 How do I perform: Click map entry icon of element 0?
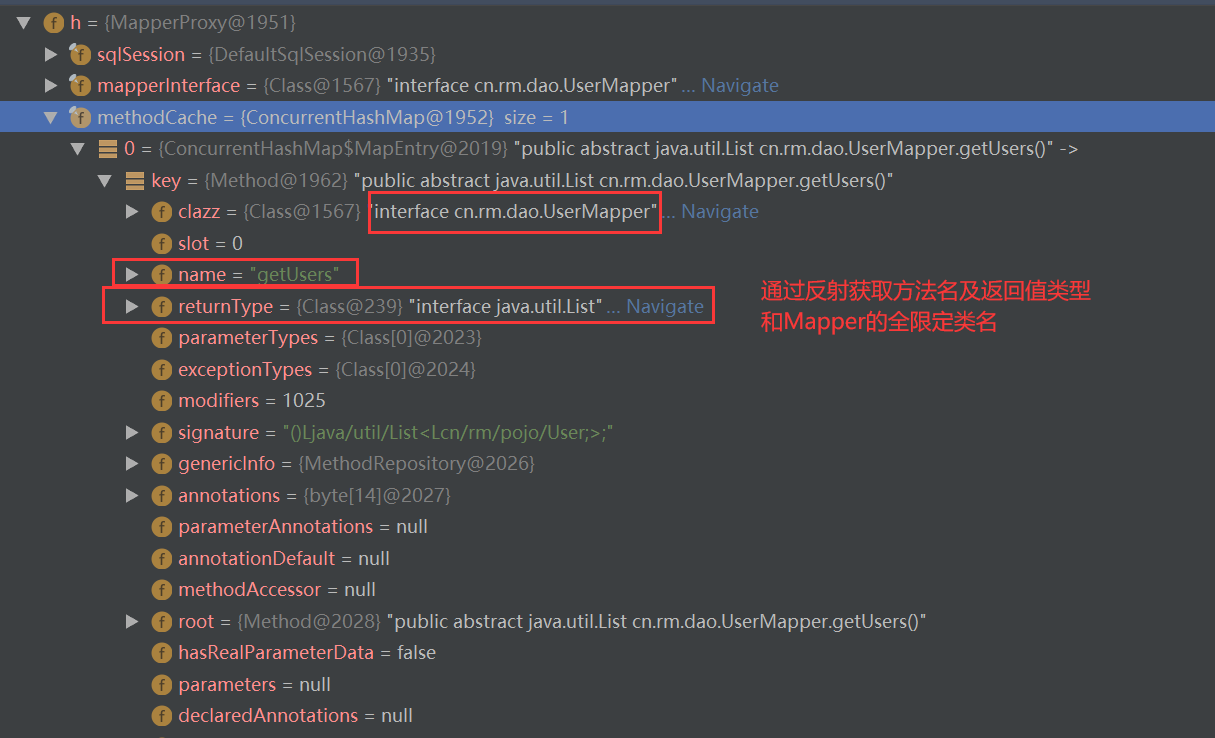pos(107,149)
